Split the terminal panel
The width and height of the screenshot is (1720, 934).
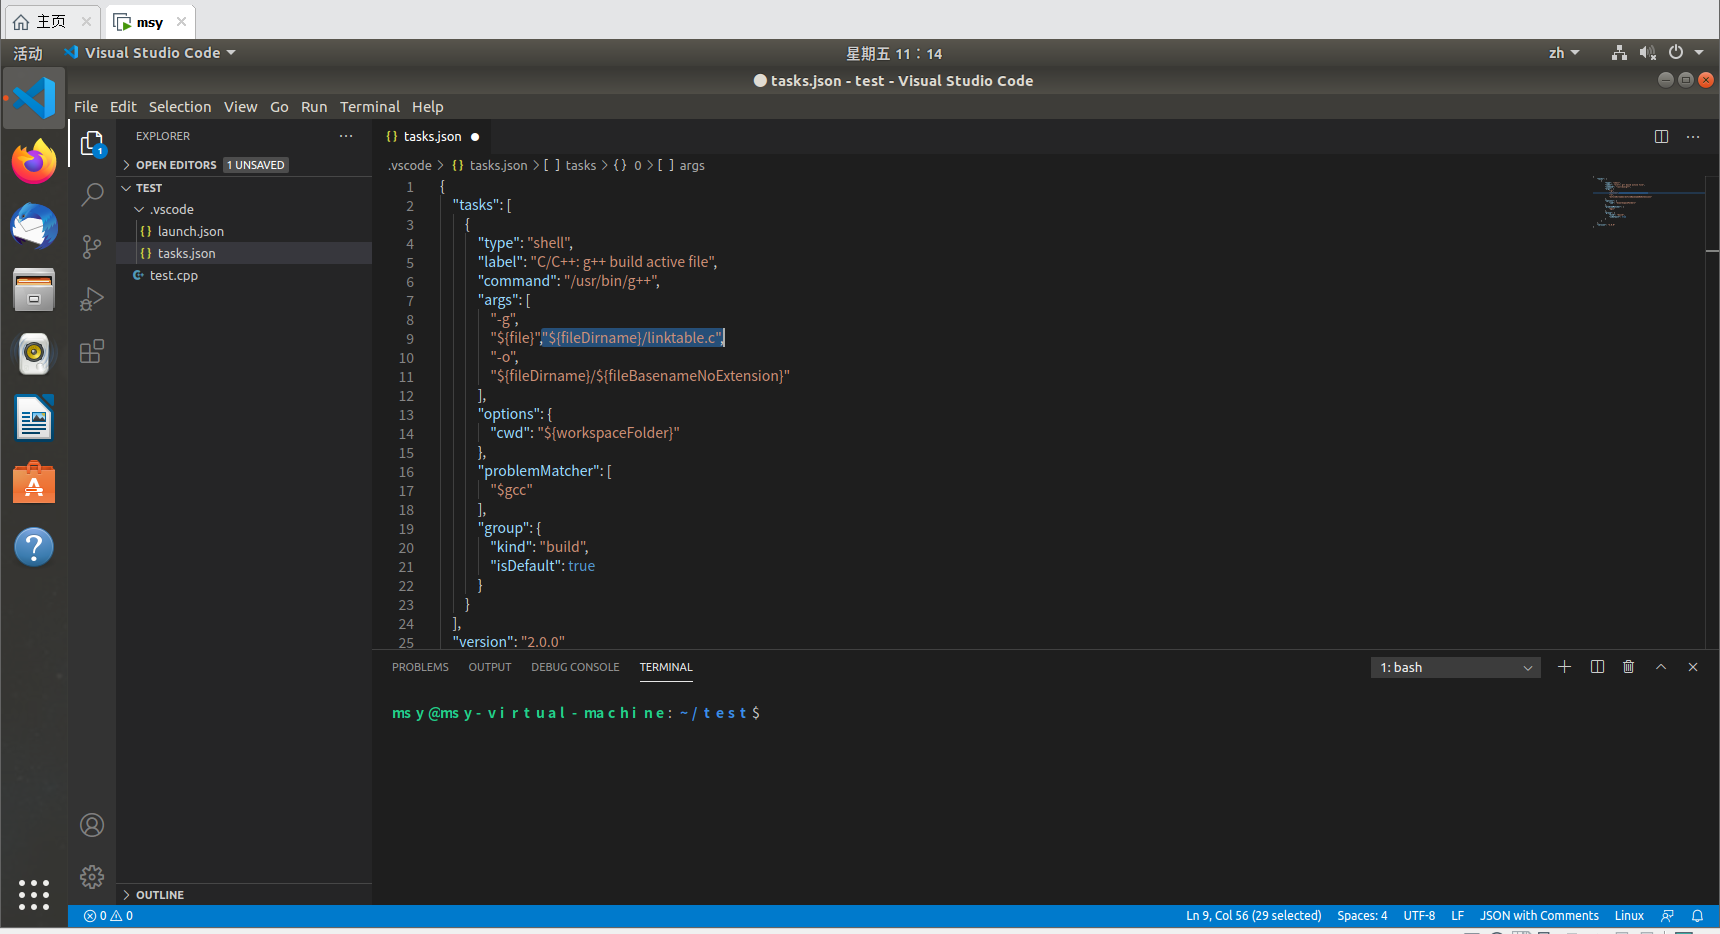[1597, 667]
